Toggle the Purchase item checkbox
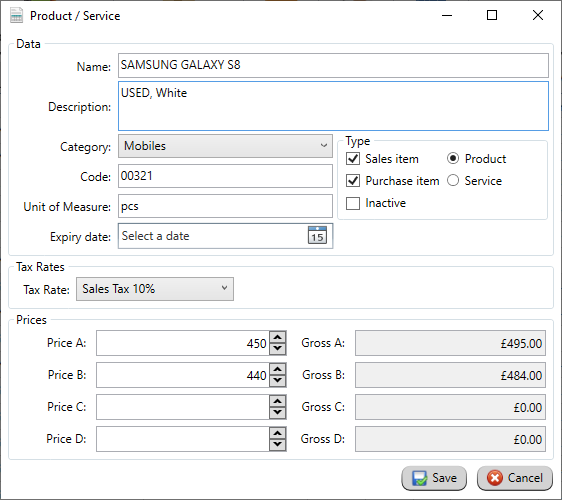Viewport: 562px width, 500px height. [x=353, y=181]
